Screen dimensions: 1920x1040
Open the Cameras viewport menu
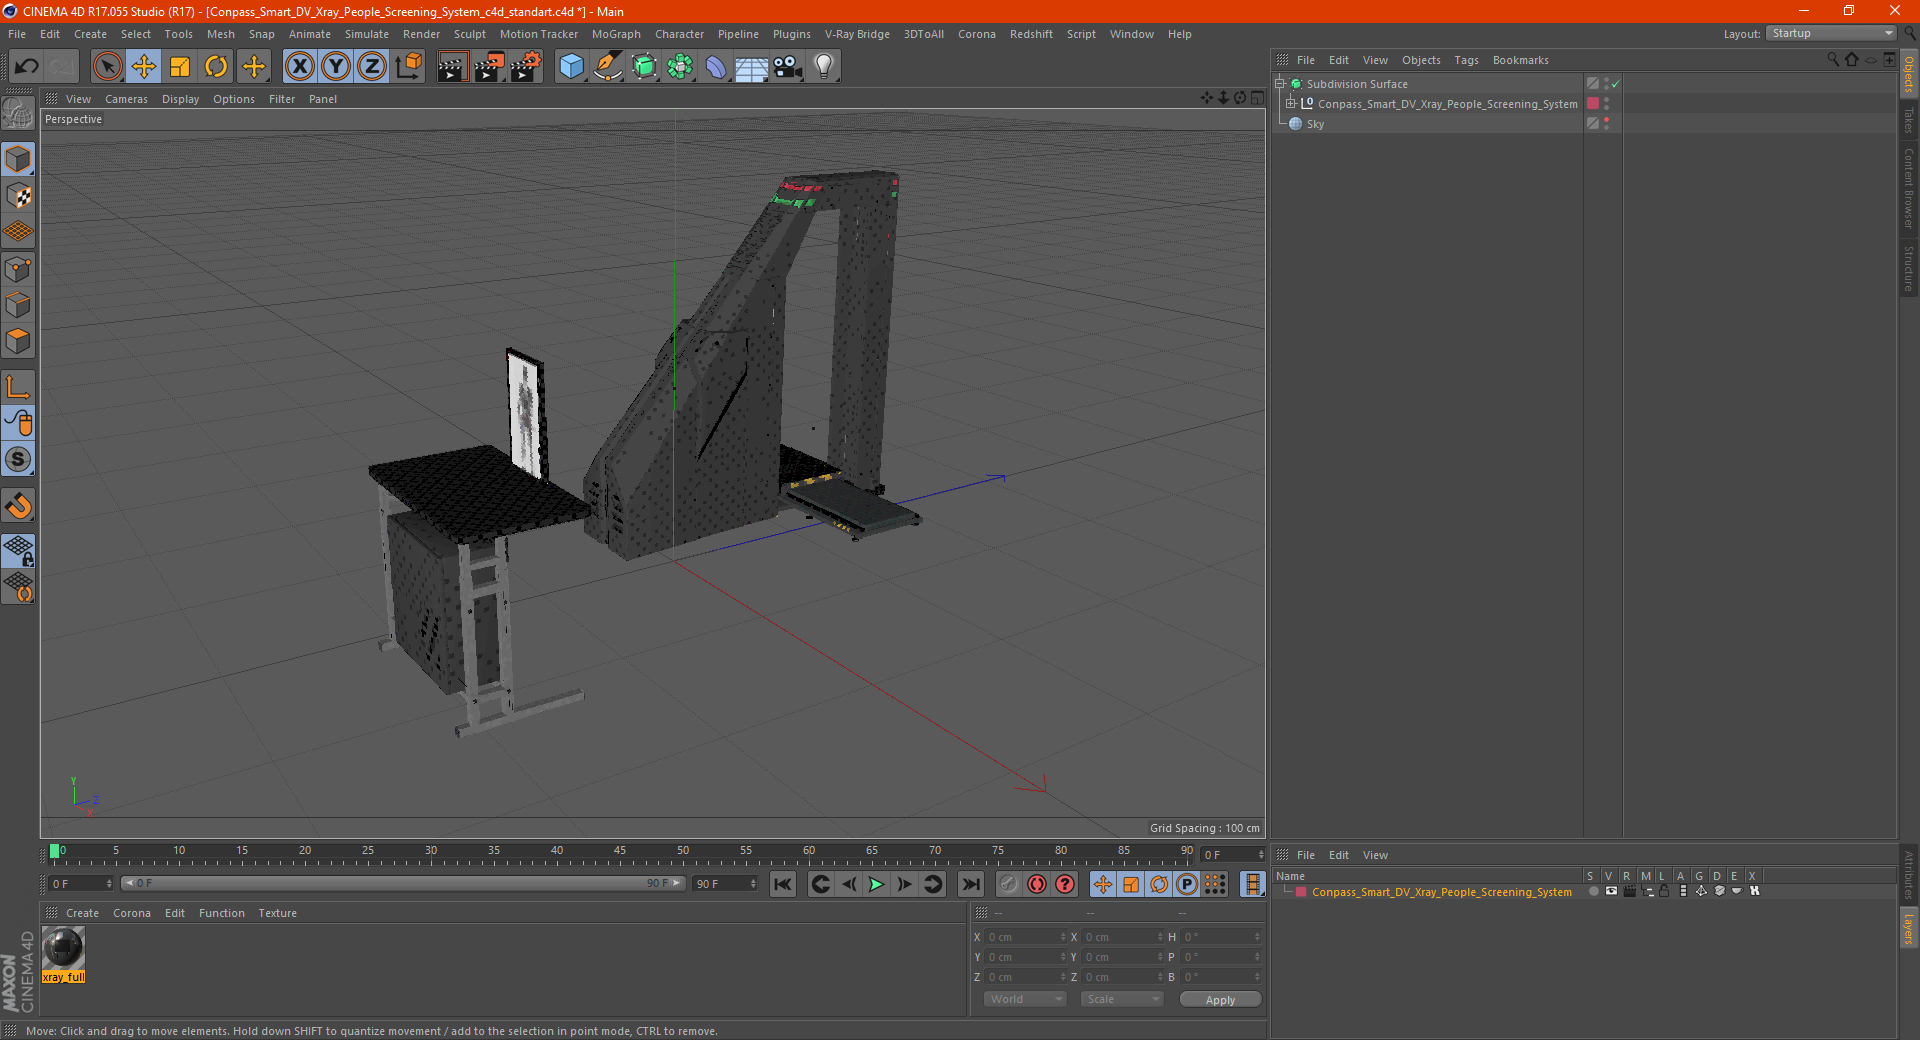126,99
